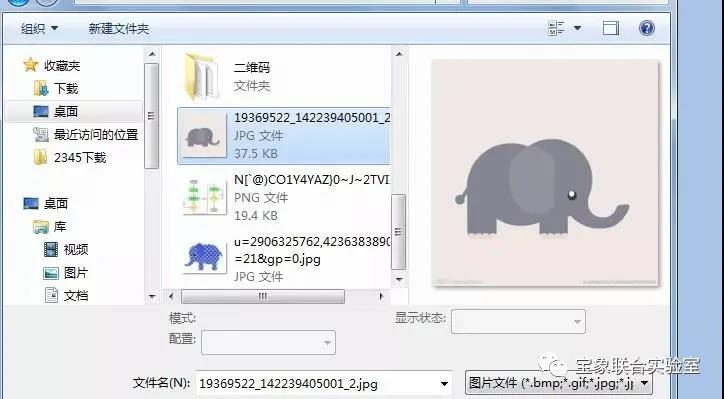Select the blue elephant JPG file
Image resolution: width=724 pixels, height=399 pixels.
284,259
